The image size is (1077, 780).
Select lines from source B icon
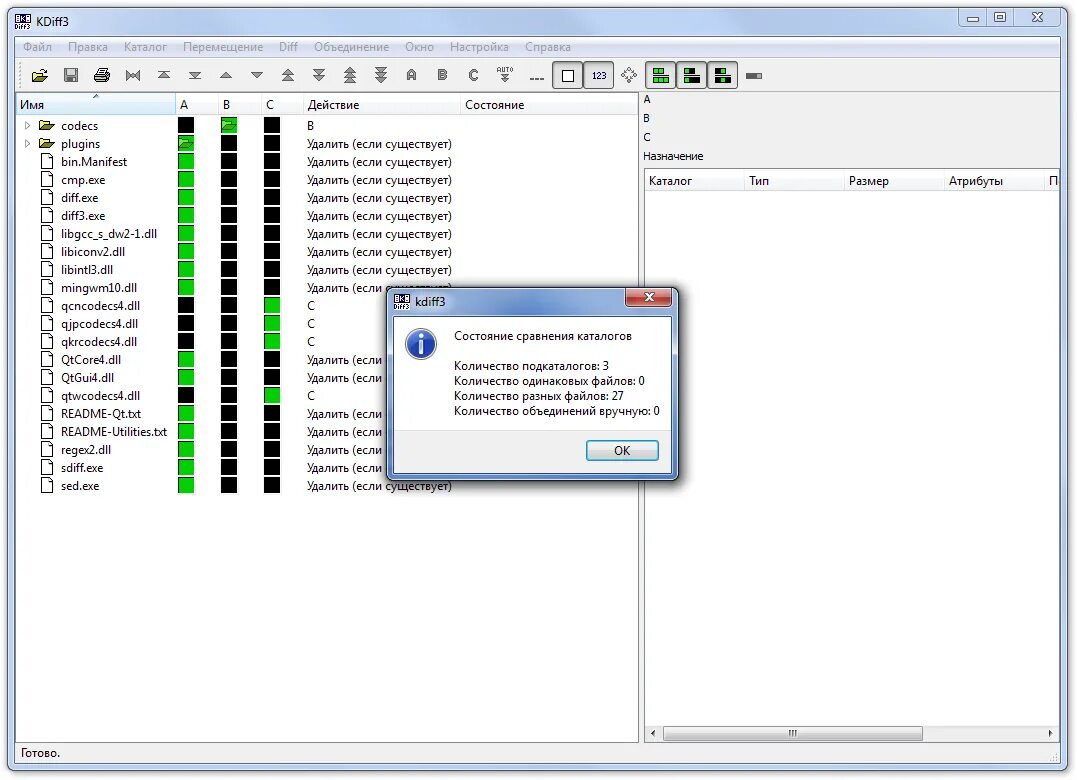tap(442, 76)
